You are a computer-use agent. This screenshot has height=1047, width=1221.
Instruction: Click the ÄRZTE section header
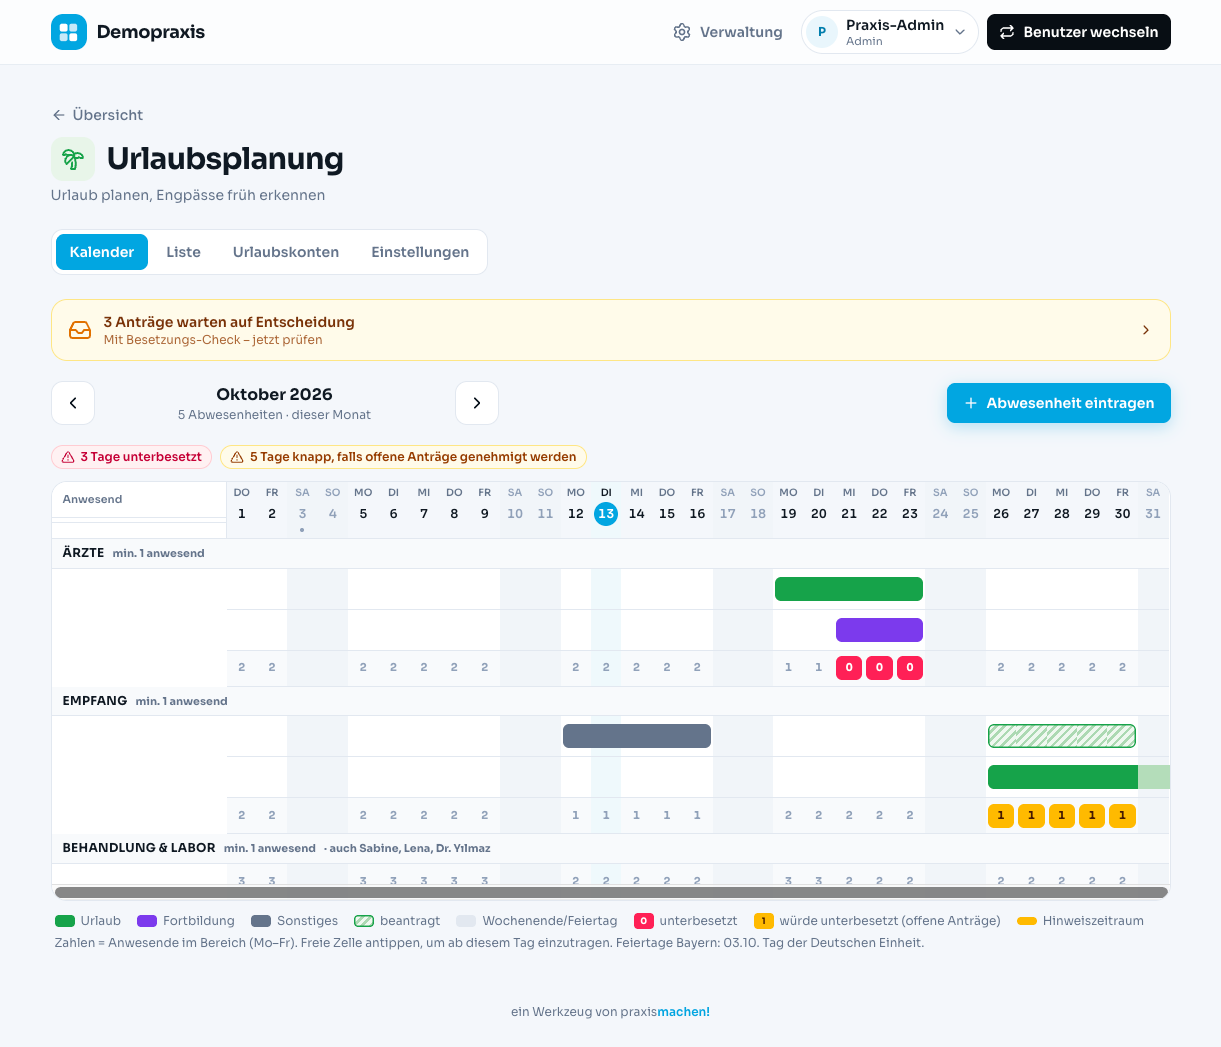point(83,553)
